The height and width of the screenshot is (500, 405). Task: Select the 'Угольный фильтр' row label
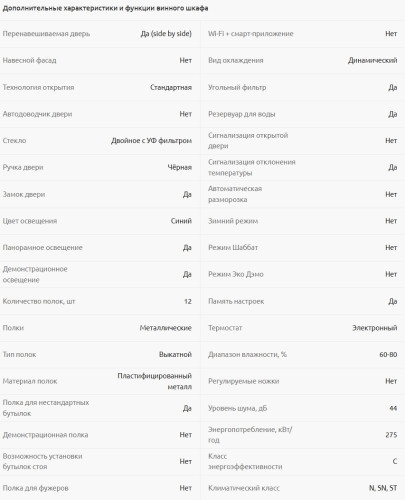coord(237,87)
